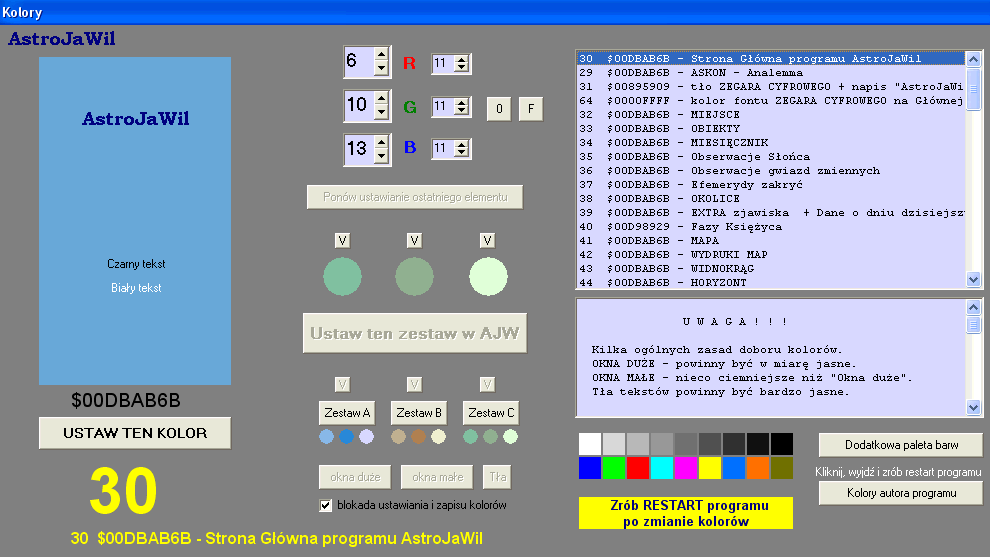Viewport: 990px width, 557px height.
Task: Choose the Zestaw B color set
Action: pyautogui.click(x=419, y=412)
